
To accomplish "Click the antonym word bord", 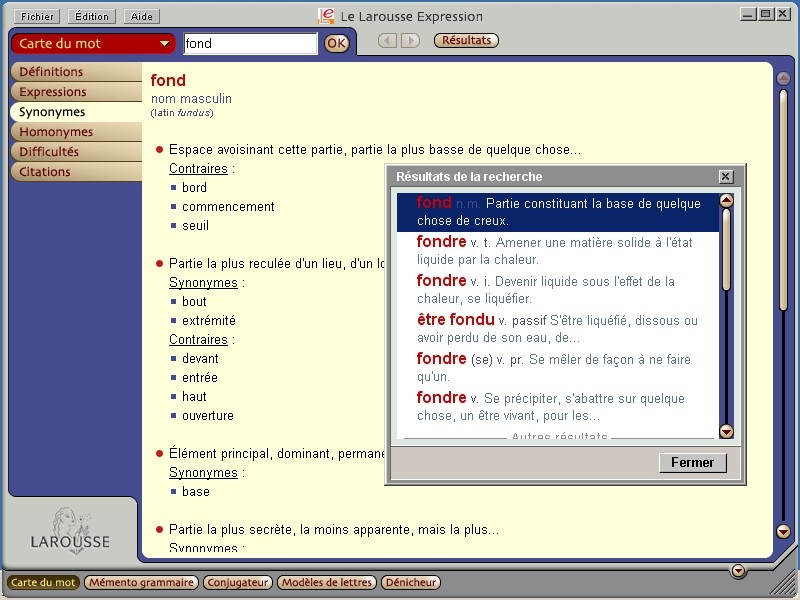I will (194, 187).
